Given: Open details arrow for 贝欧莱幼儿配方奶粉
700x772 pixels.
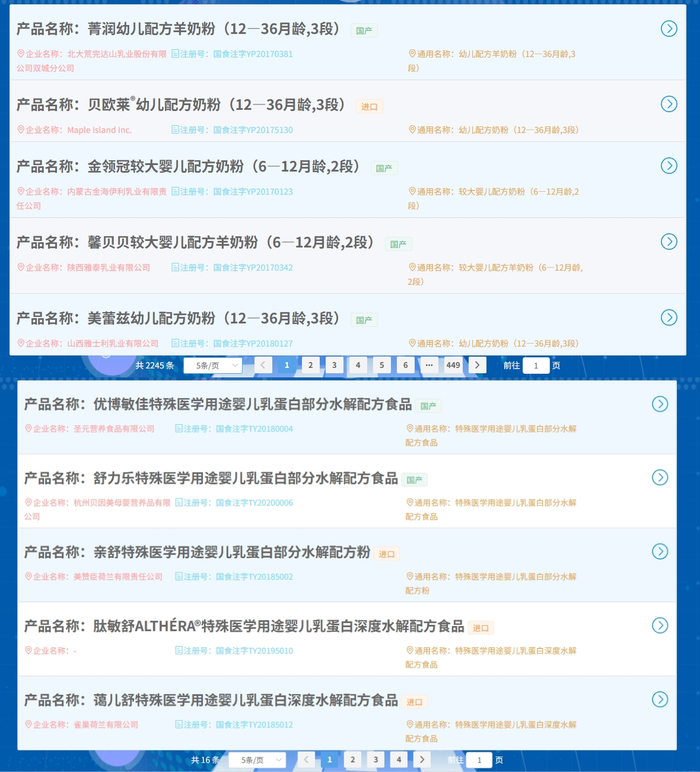Looking at the screenshot, I should 668,104.
